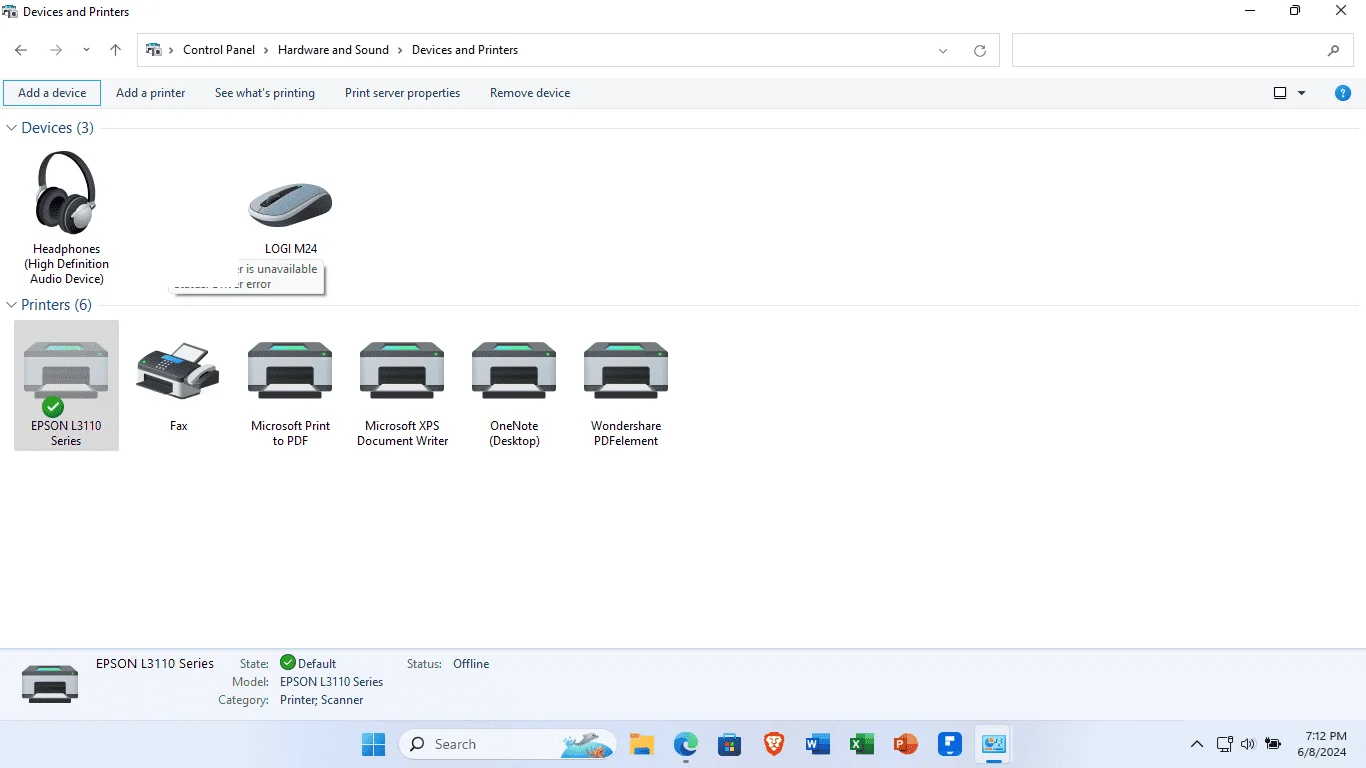This screenshot has width=1366, height=768.
Task: Click the magnifier icon in search box
Action: [1334, 50]
